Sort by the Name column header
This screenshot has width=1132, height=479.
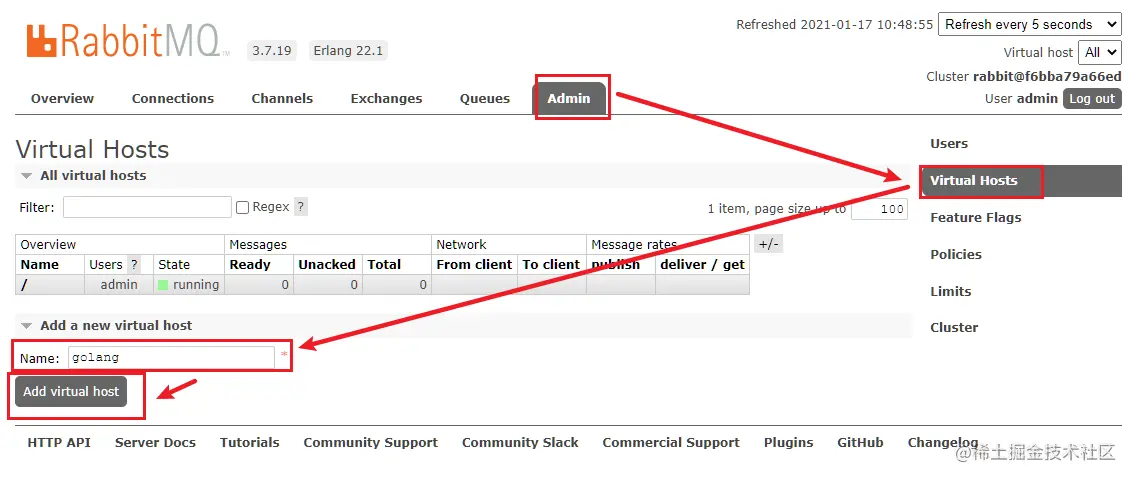(x=40, y=264)
